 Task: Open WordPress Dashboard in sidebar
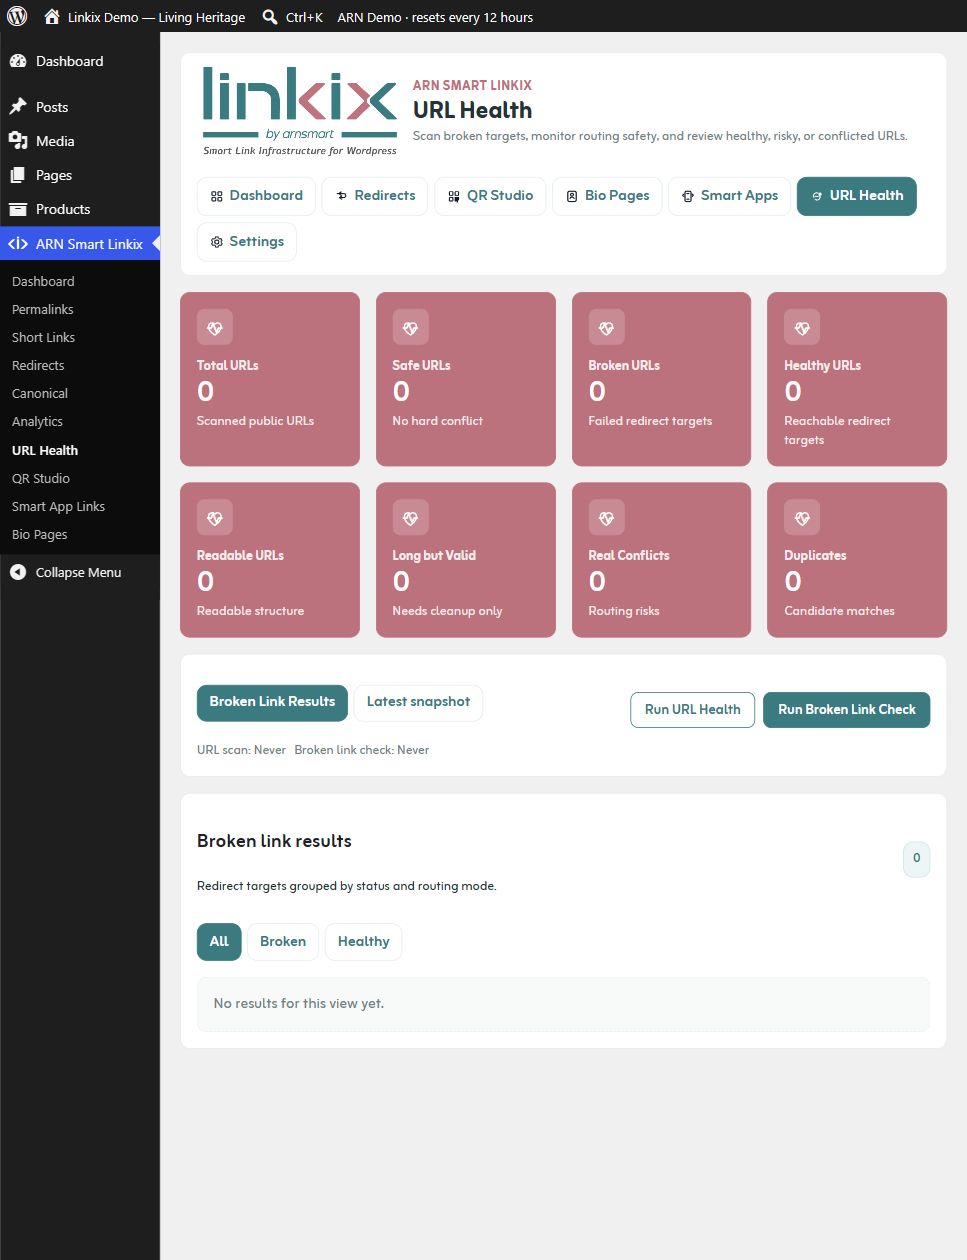tap(80, 61)
